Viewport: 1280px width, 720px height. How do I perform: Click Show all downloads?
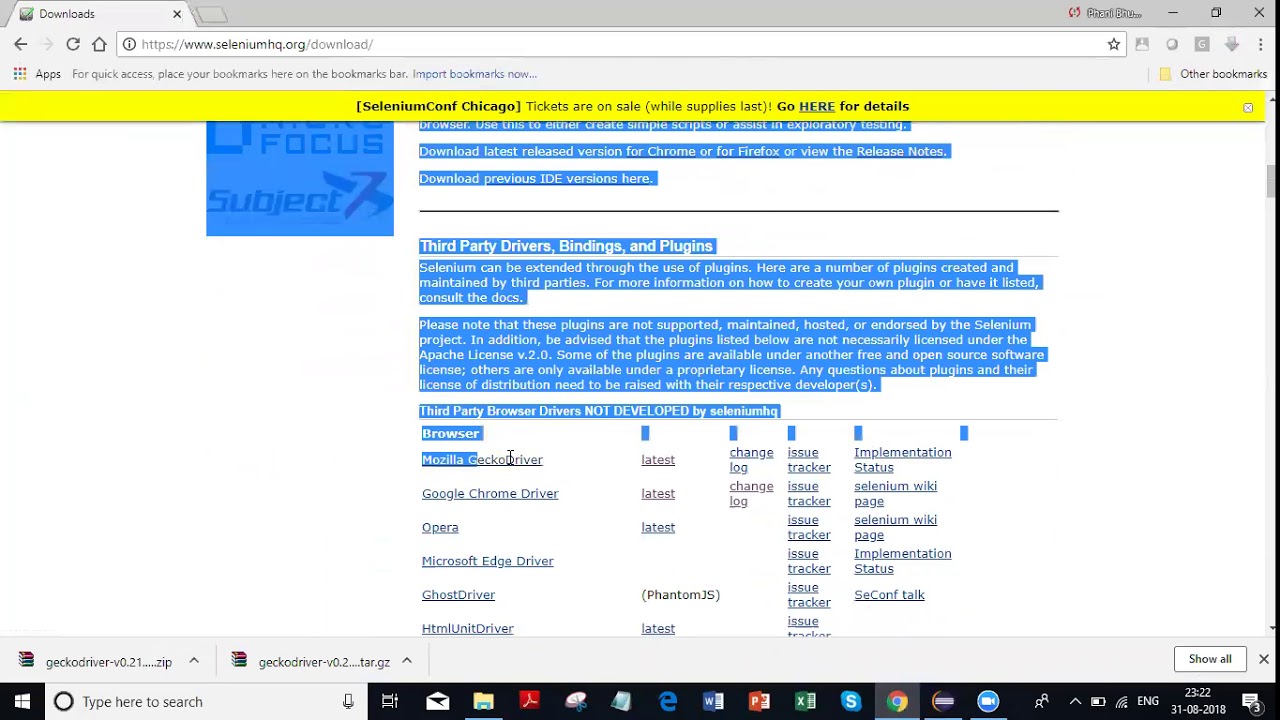pyautogui.click(x=1210, y=659)
